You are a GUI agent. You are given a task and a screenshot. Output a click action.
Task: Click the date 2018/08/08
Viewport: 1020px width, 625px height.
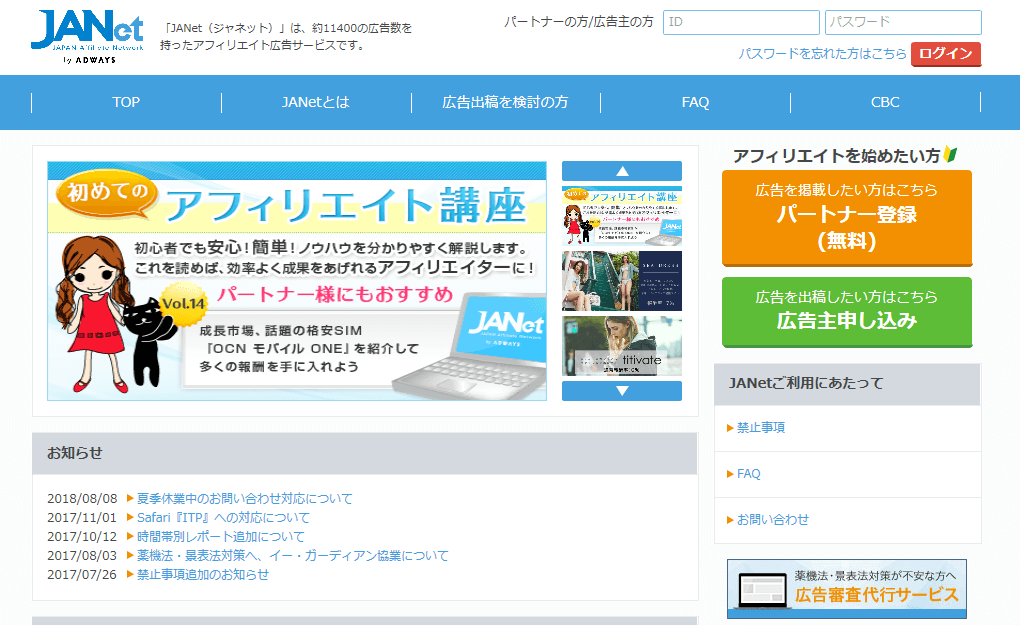tap(82, 499)
